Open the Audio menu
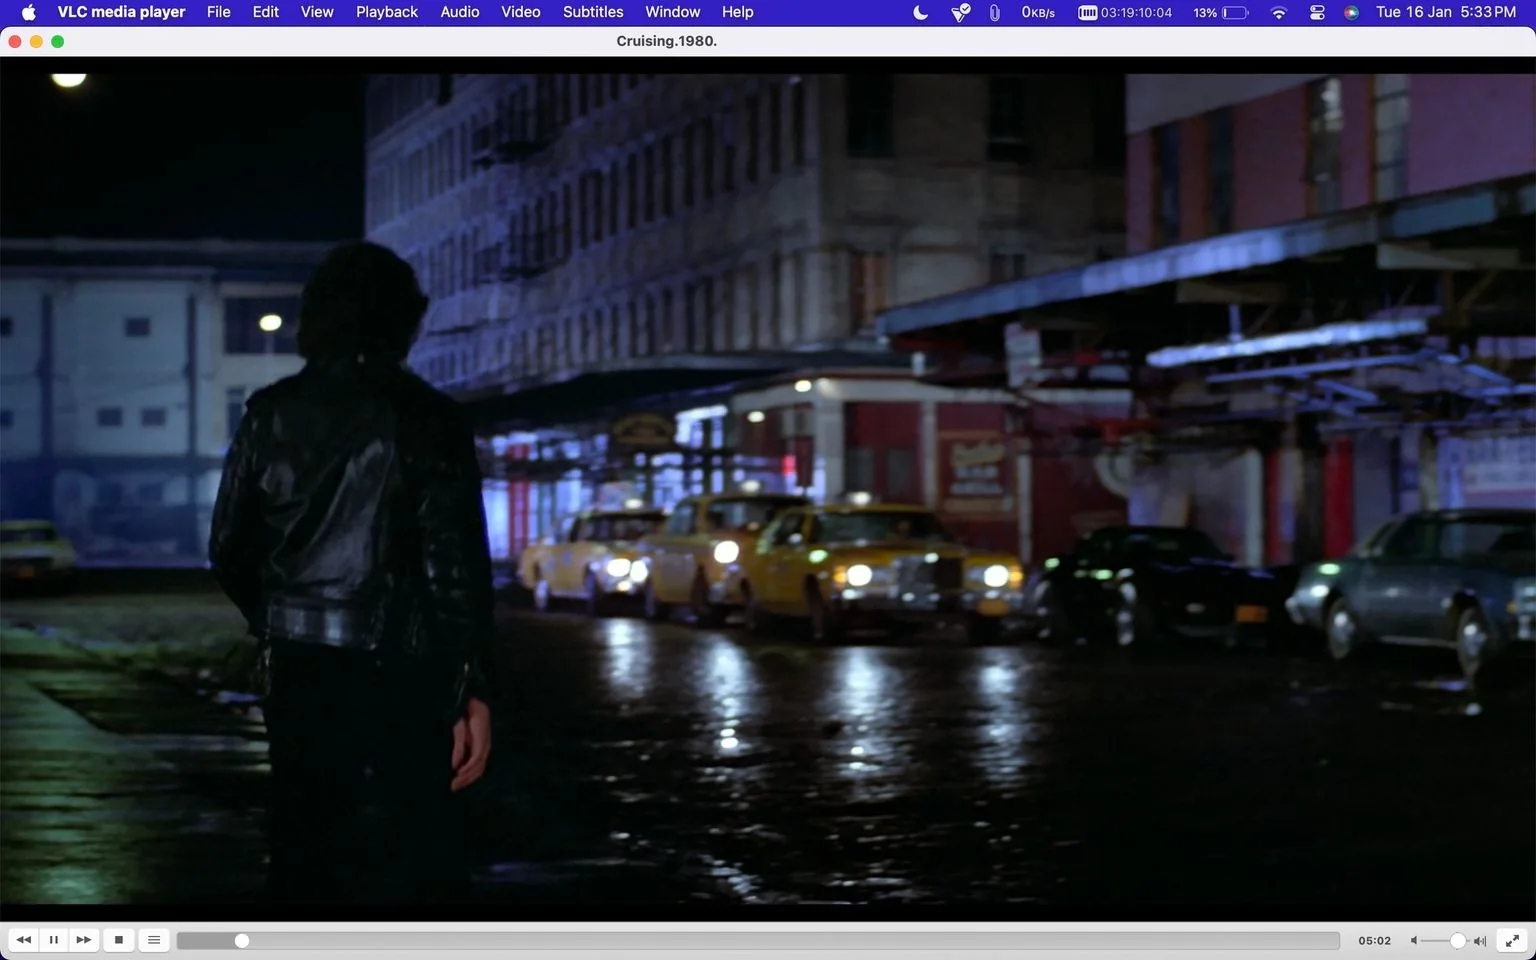The image size is (1536, 960). point(460,12)
